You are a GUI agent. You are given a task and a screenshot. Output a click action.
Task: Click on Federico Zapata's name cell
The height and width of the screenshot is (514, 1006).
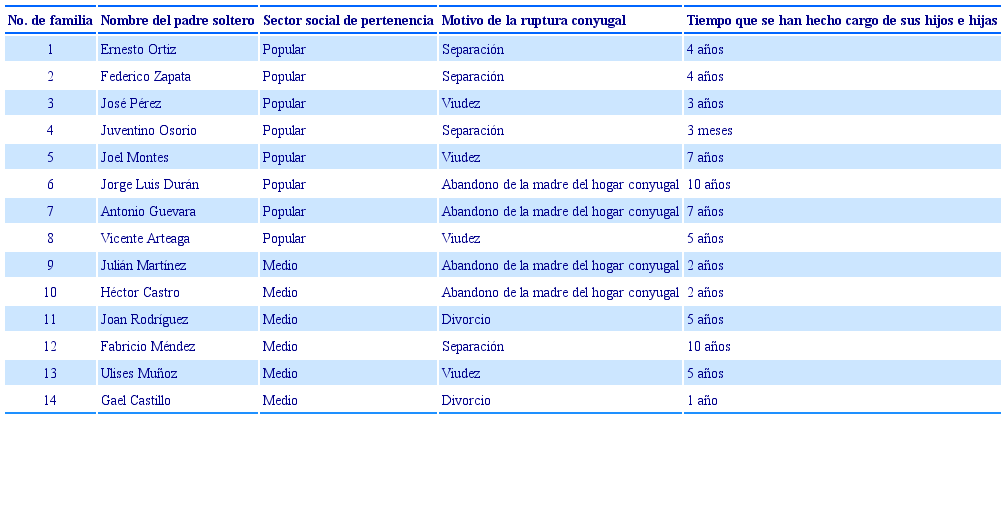[145, 76]
